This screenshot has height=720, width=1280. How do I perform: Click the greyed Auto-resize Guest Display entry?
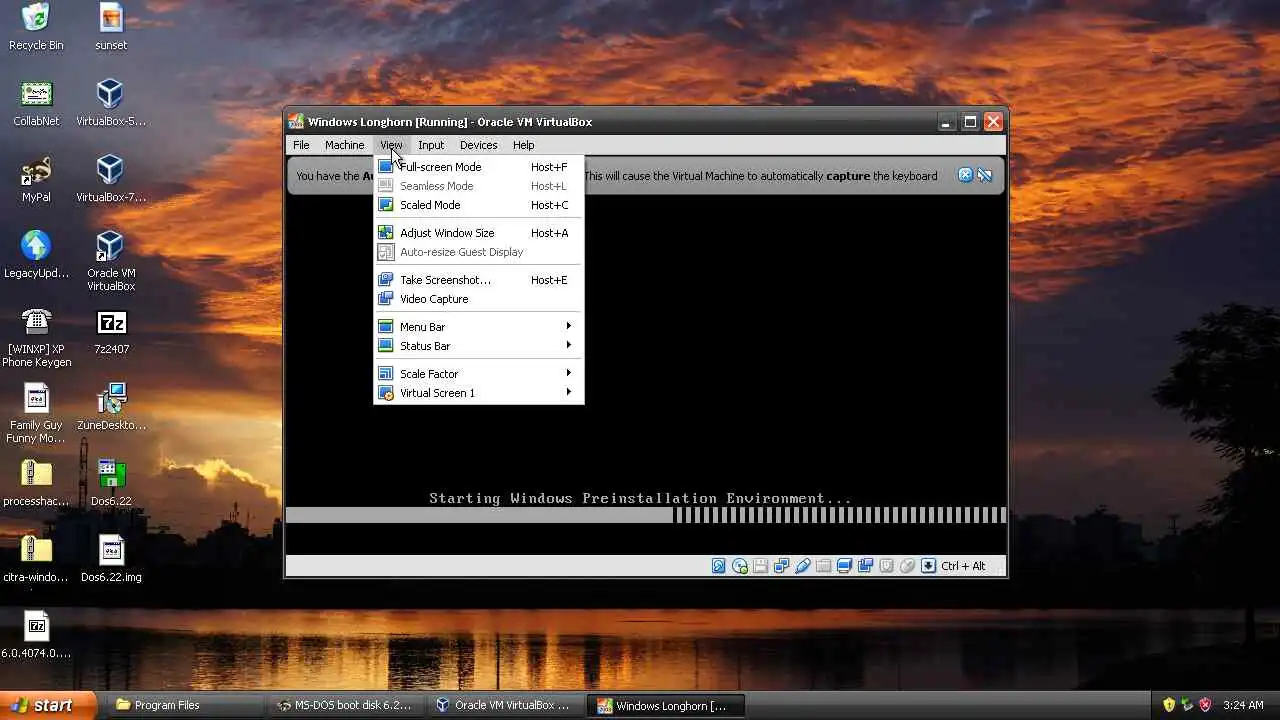pos(478,252)
